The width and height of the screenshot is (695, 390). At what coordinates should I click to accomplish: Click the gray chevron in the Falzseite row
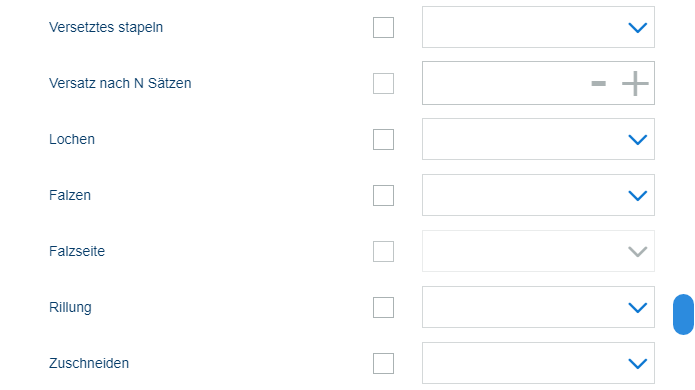[x=638, y=252]
